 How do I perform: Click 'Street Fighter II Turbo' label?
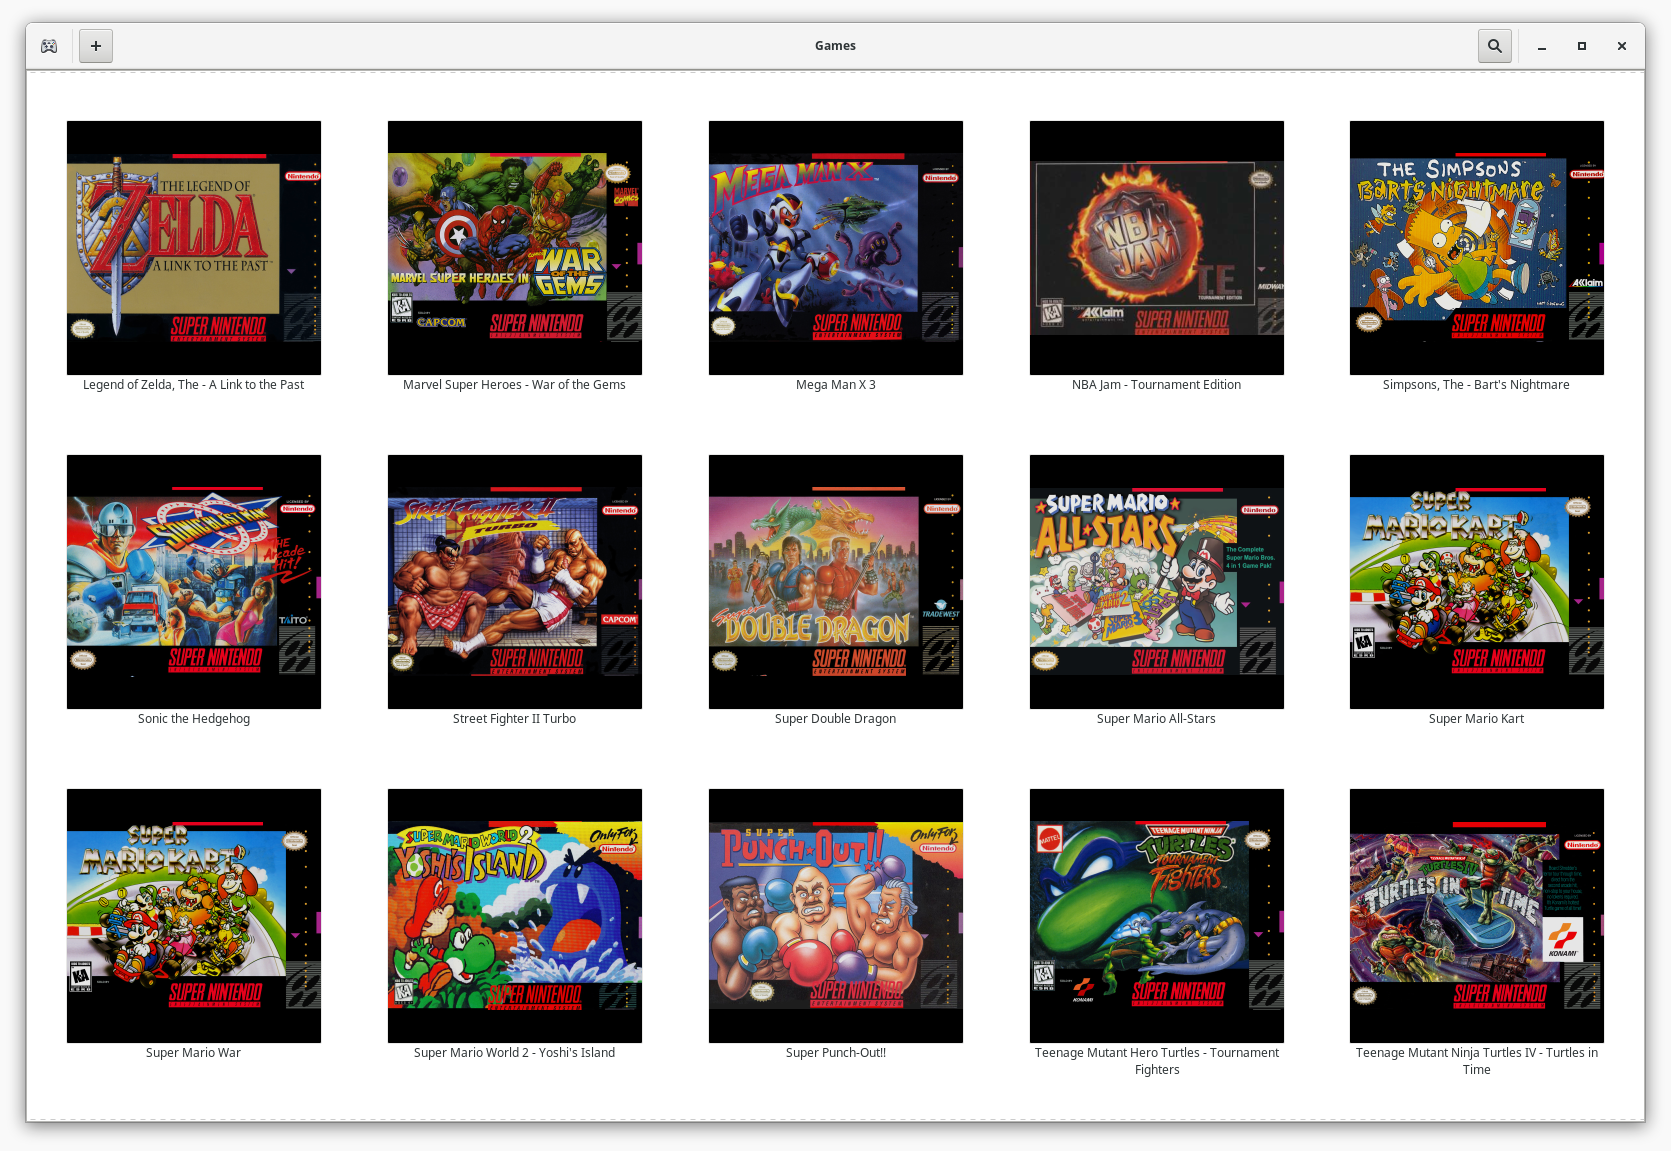[515, 719]
